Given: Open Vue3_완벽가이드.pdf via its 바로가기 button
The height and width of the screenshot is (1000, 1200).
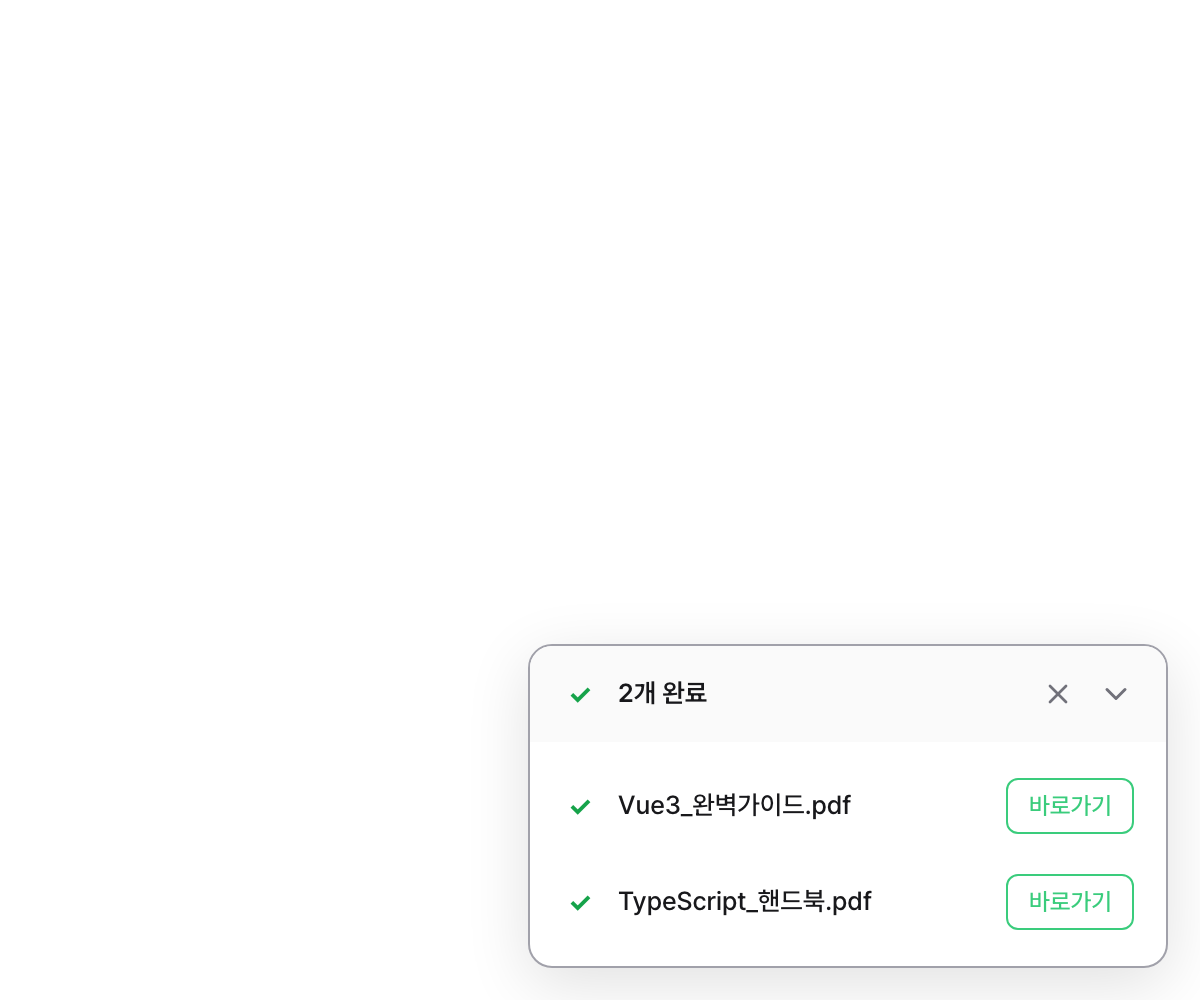Looking at the screenshot, I should tap(1069, 806).
